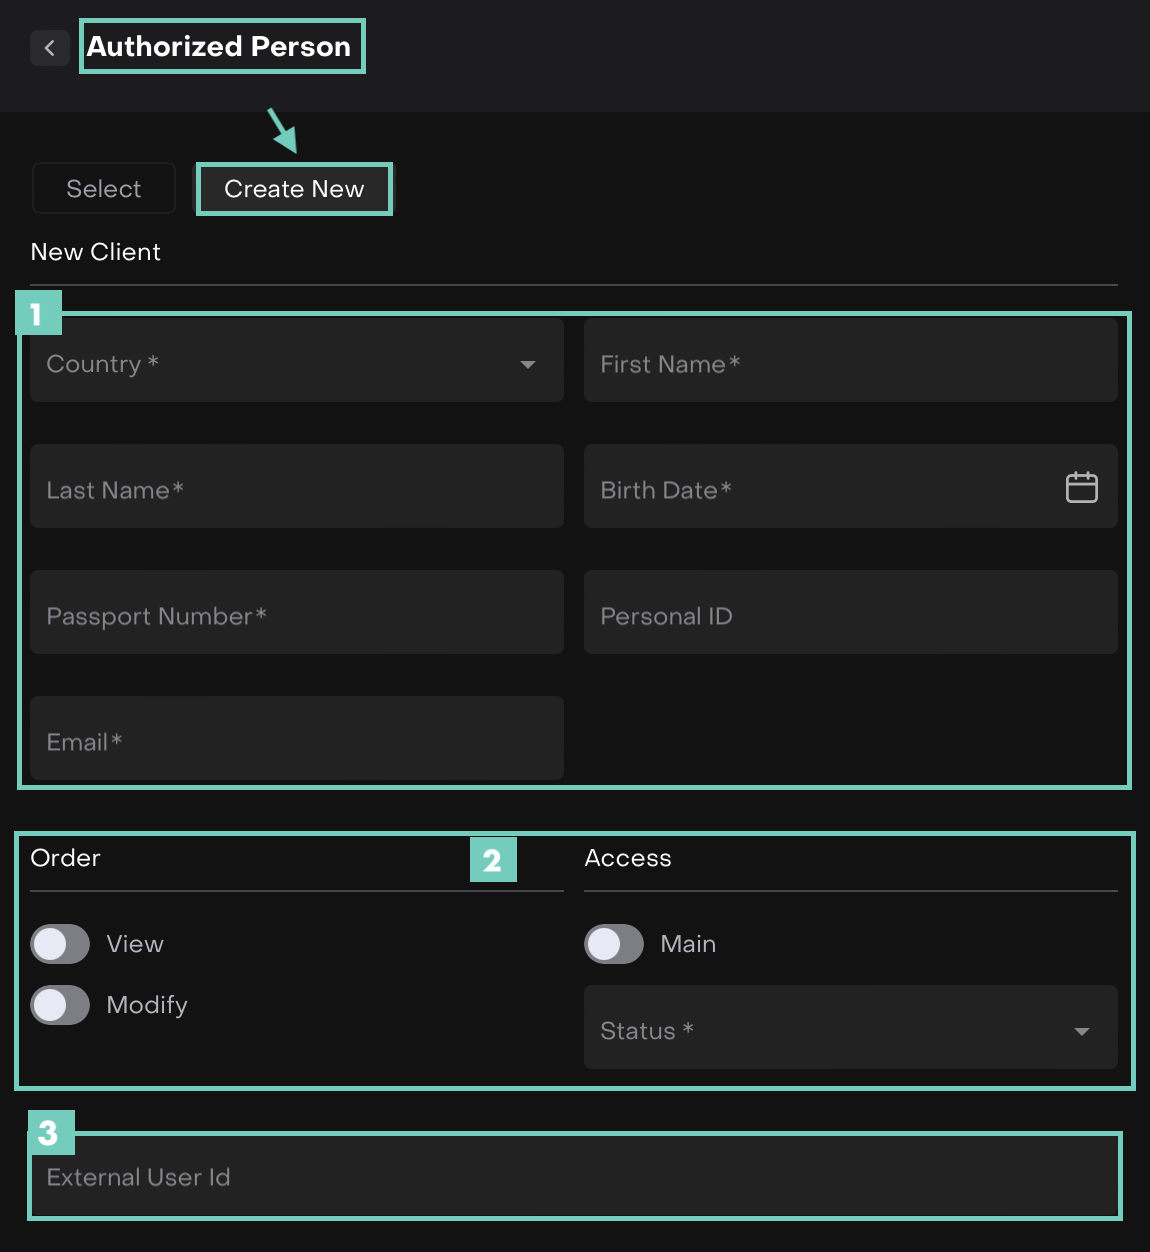The width and height of the screenshot is (1150, 1252).
Task: Enable the Modify order toggle
Action: point(60,1005)
